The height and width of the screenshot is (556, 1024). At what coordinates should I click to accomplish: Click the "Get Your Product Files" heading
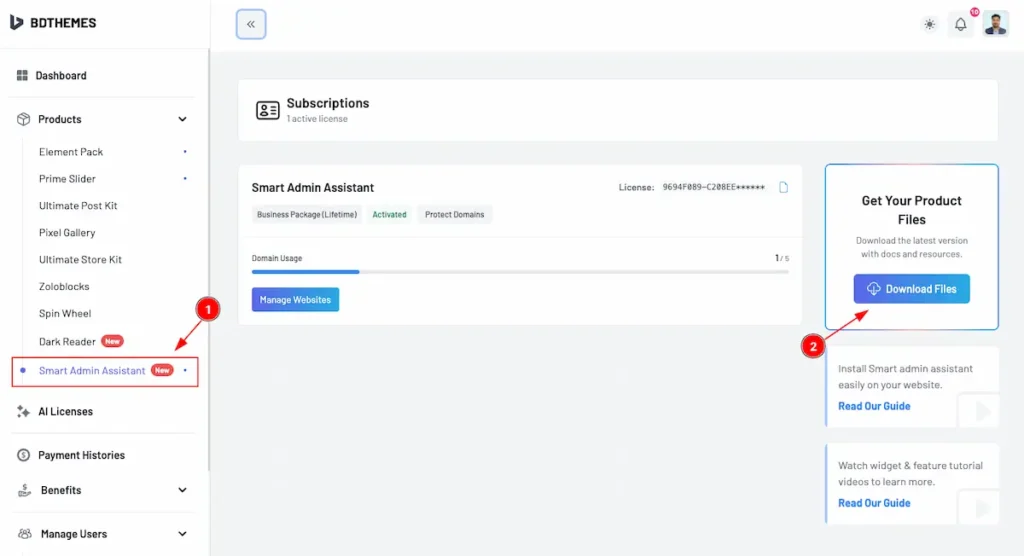[x=912, y=210]
